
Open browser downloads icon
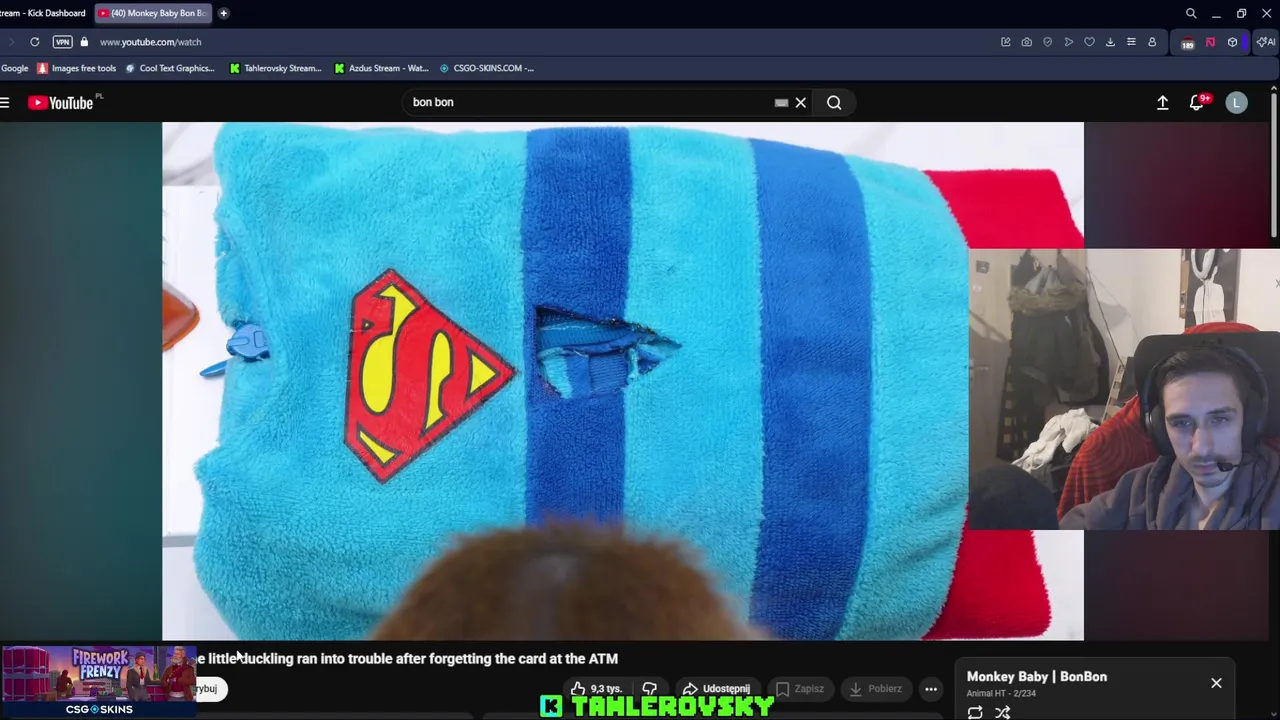[1110, 42]
